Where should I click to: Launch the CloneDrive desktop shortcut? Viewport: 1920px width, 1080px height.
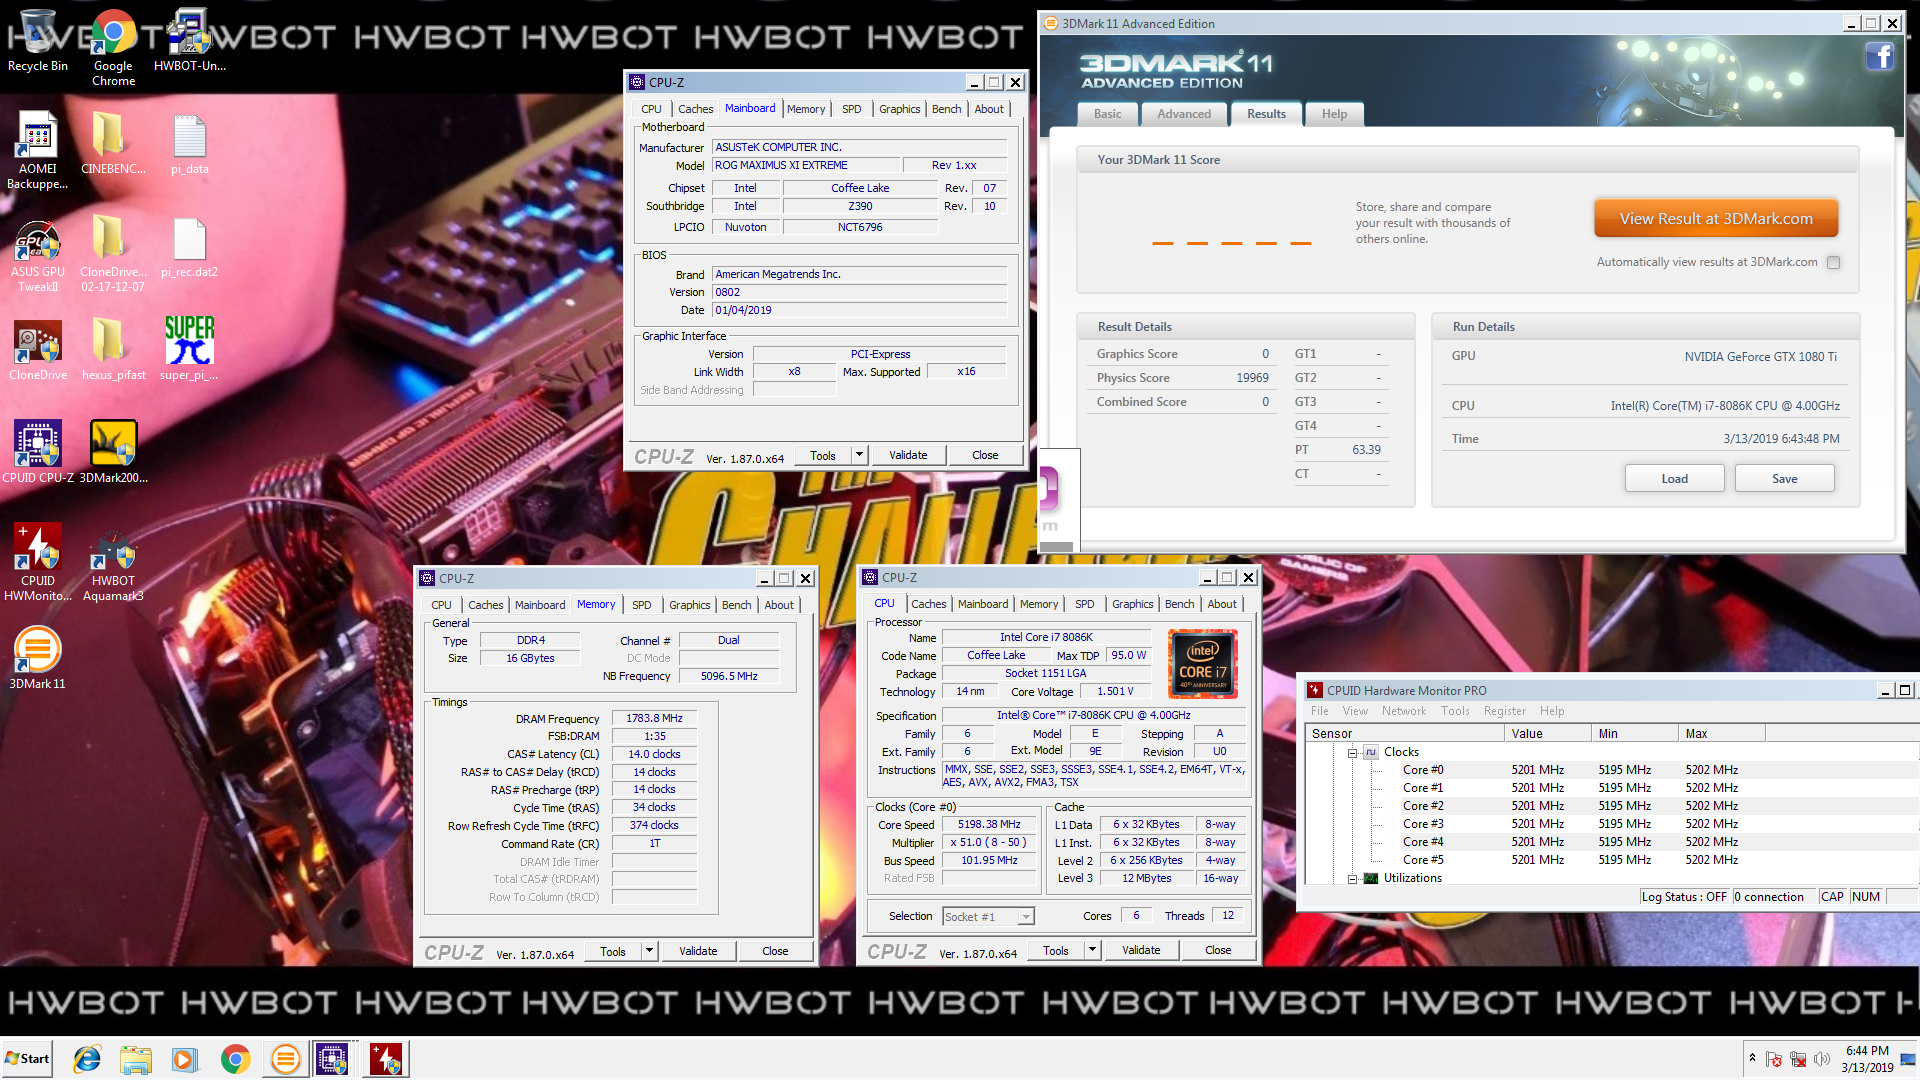[38, 350]
